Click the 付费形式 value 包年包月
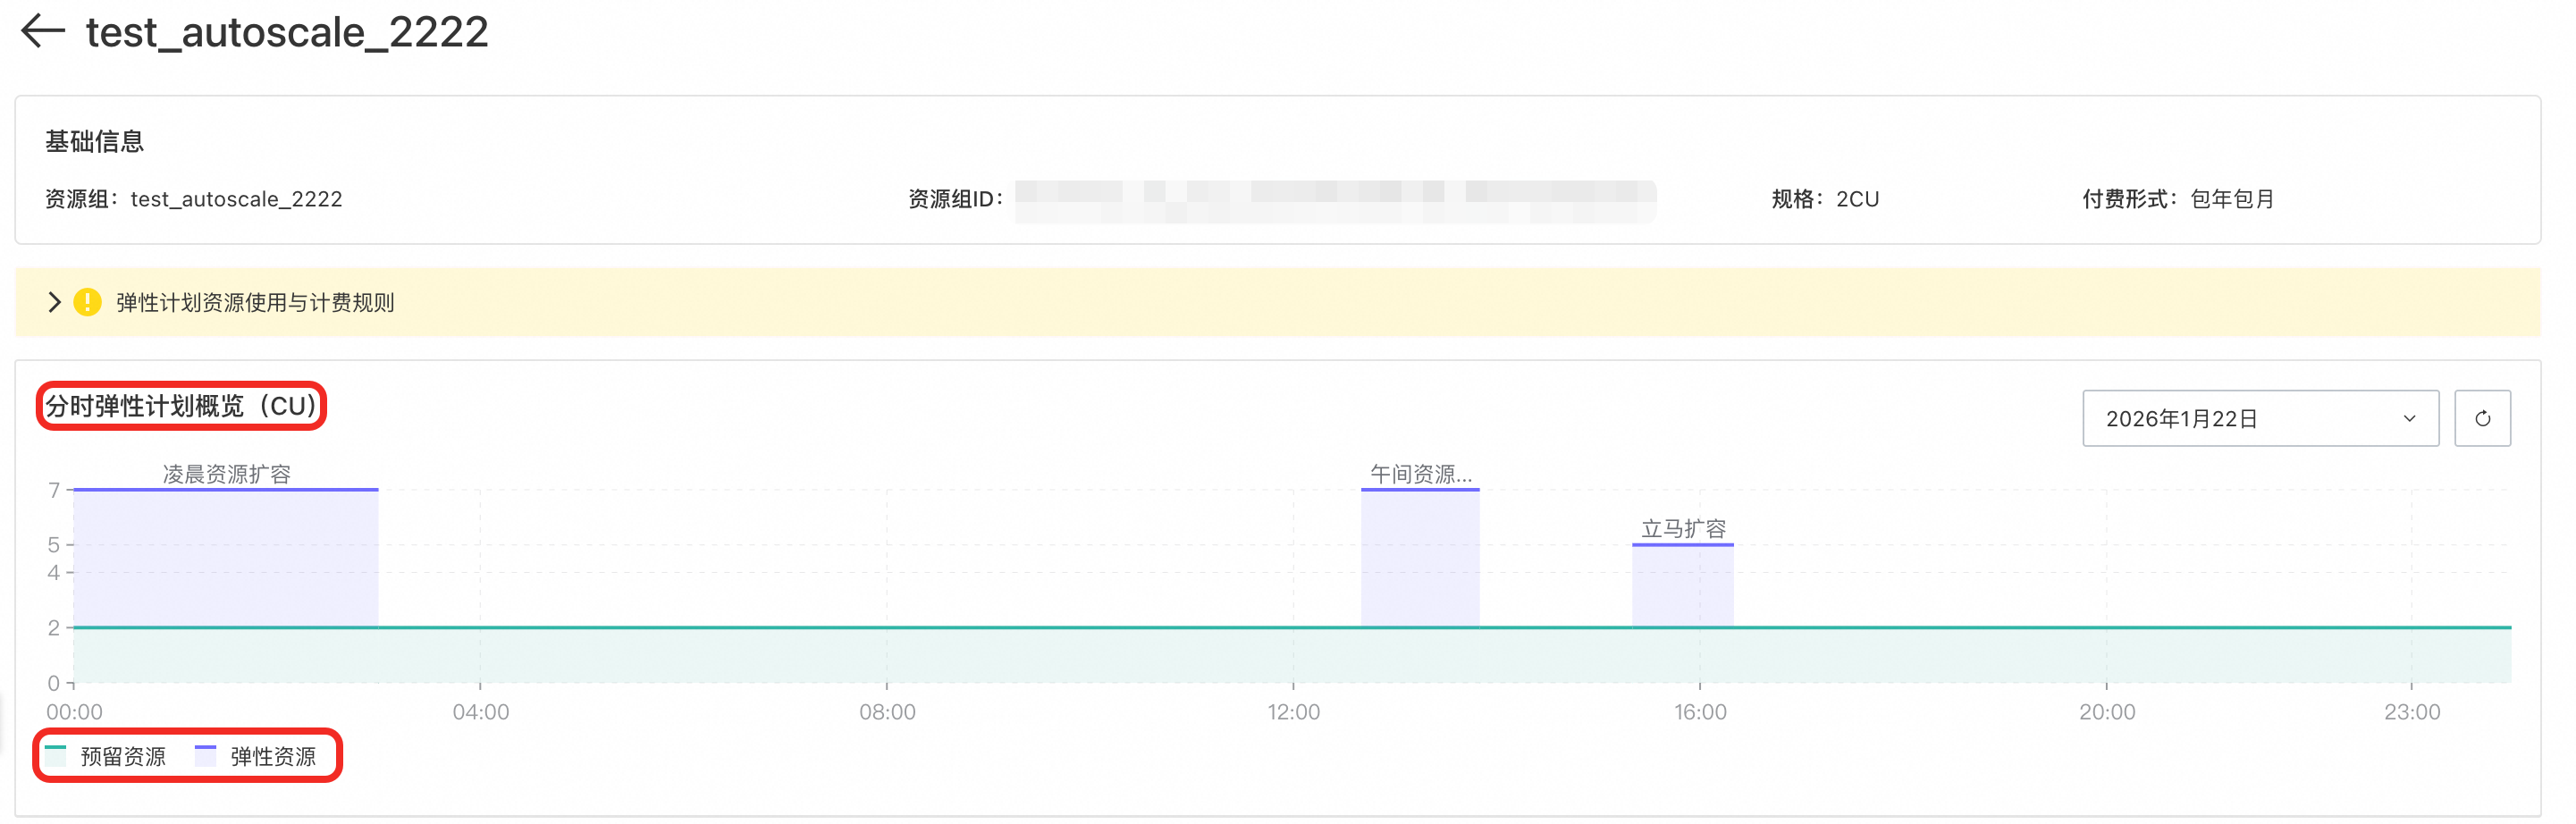The width and height of the screenshot is (2576, 824). tap(2233, 199)
